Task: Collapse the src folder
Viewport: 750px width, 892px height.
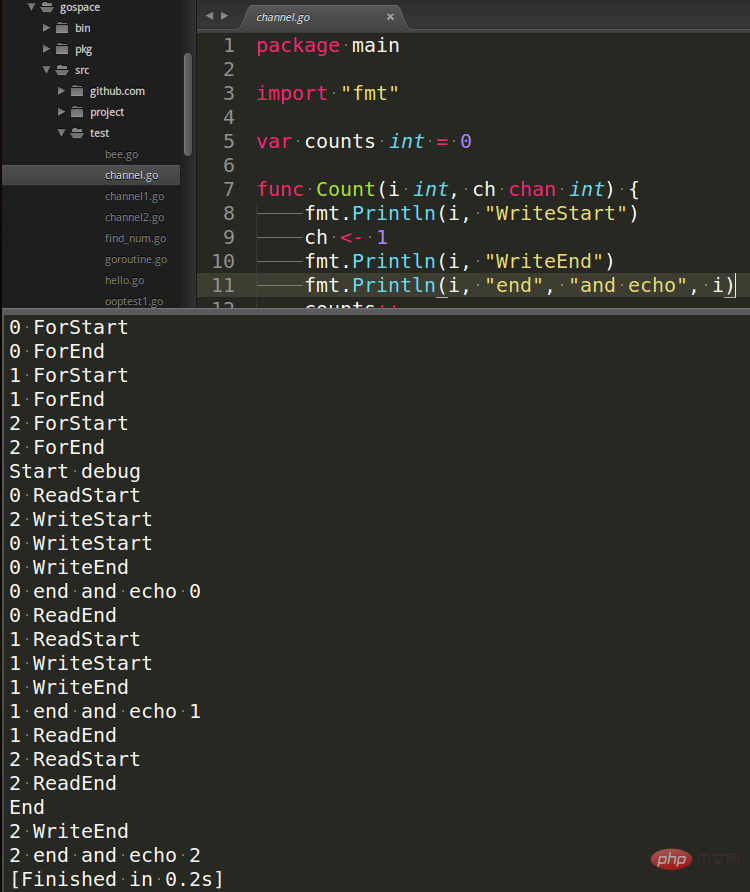Action: [x=46, y=70]
